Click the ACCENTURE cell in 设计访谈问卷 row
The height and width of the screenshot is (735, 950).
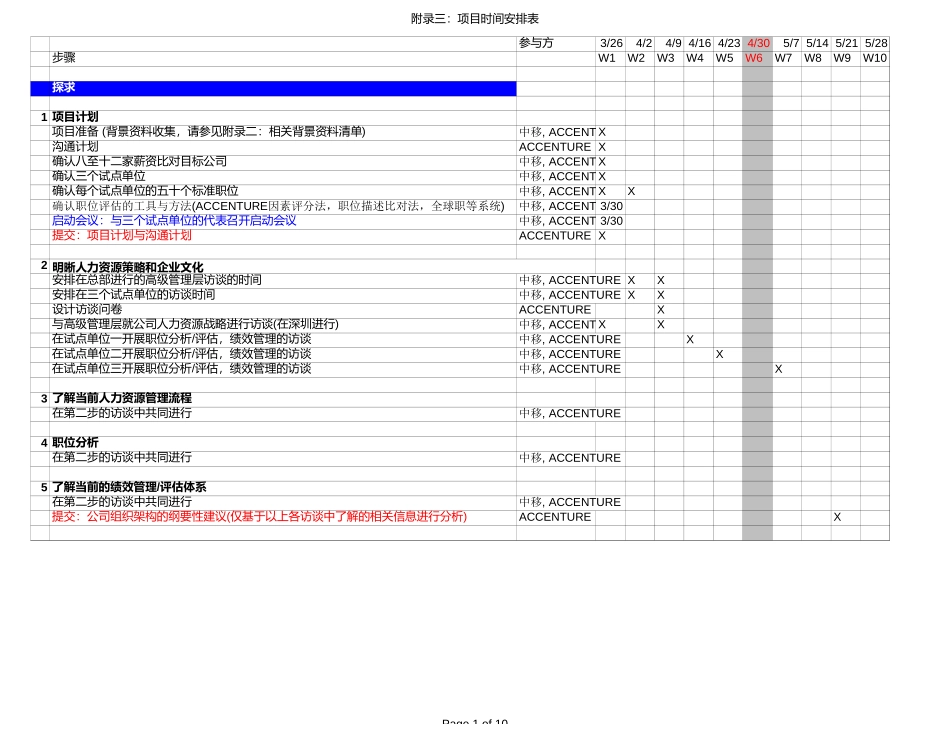pos(555,310)
